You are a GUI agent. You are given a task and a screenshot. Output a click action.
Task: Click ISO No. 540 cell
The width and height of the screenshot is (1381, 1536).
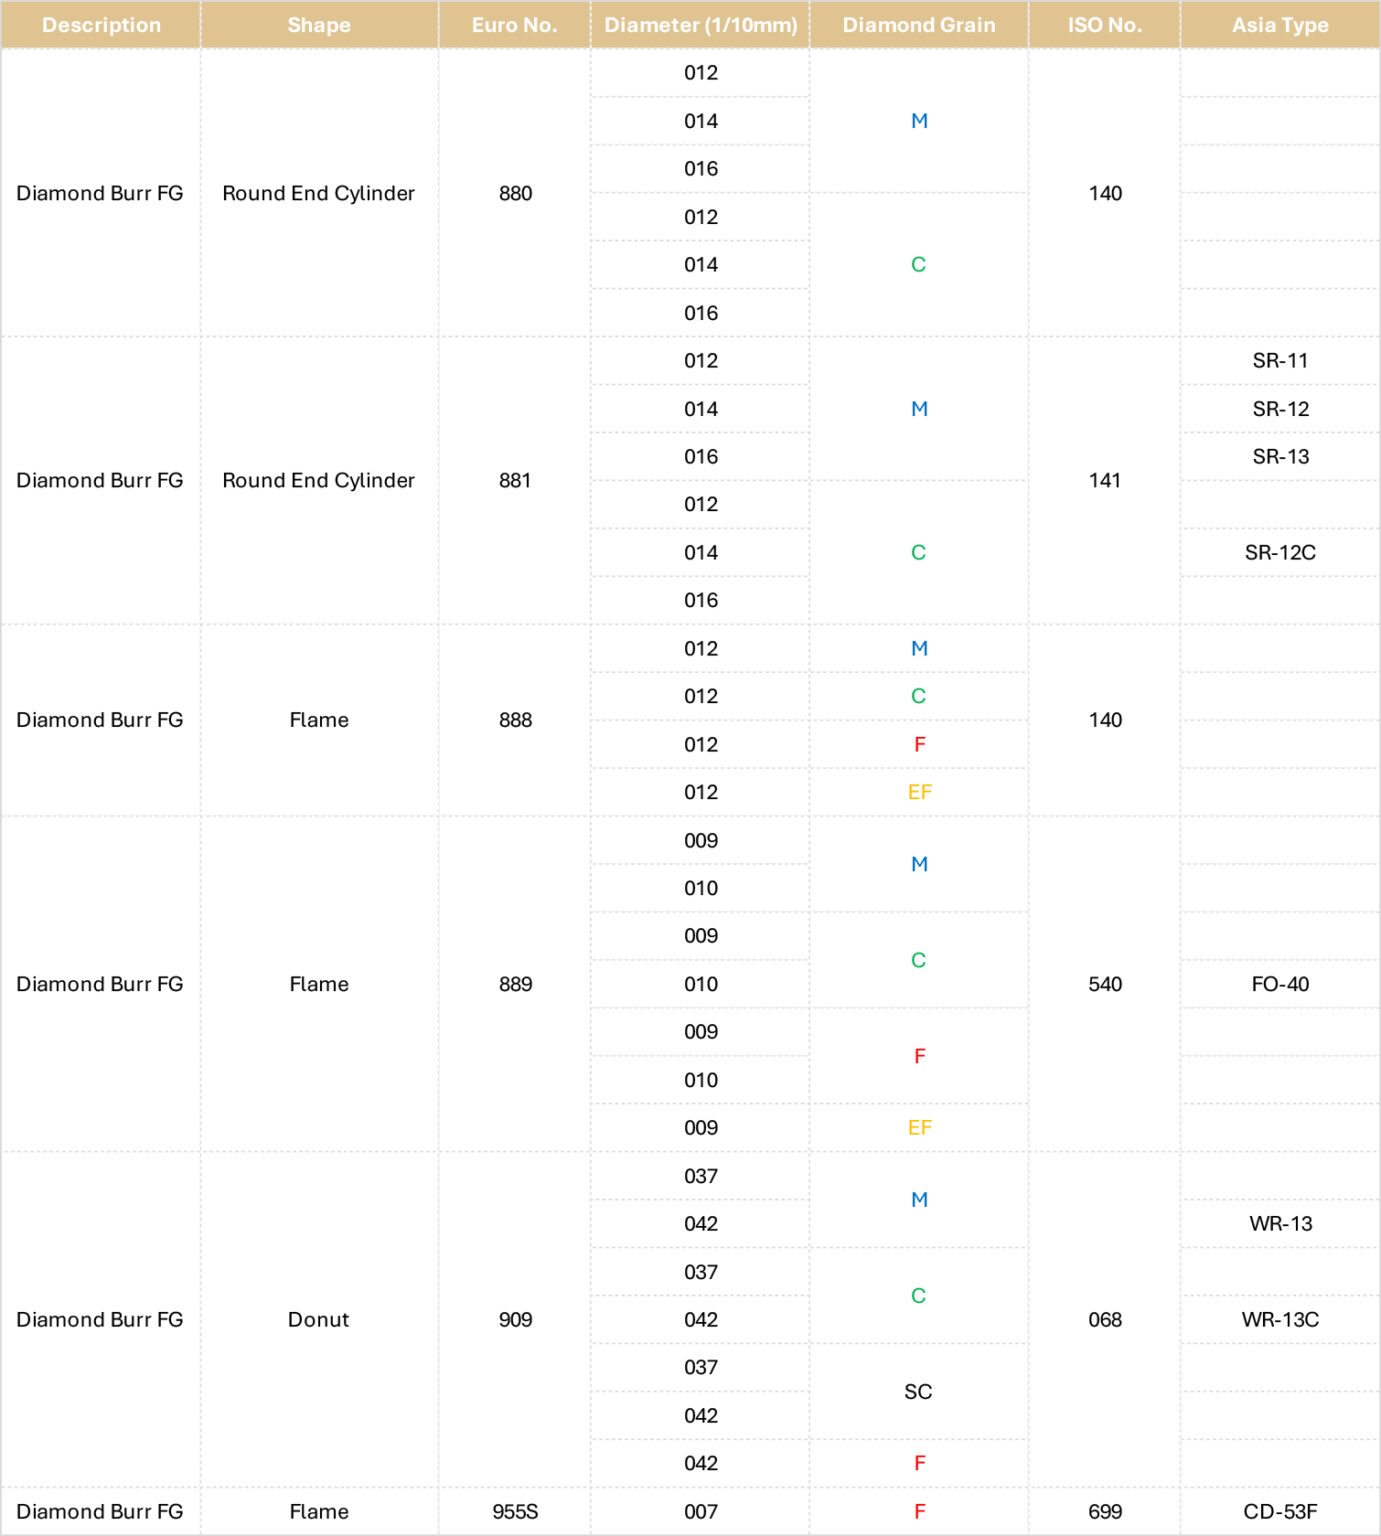(x=1105, y=984)
